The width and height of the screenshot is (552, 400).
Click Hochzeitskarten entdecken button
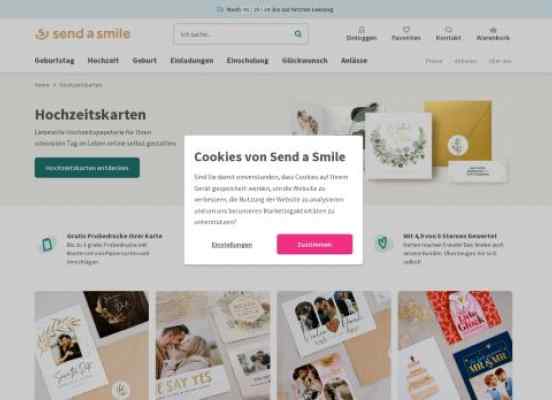[x=87, y=168]
